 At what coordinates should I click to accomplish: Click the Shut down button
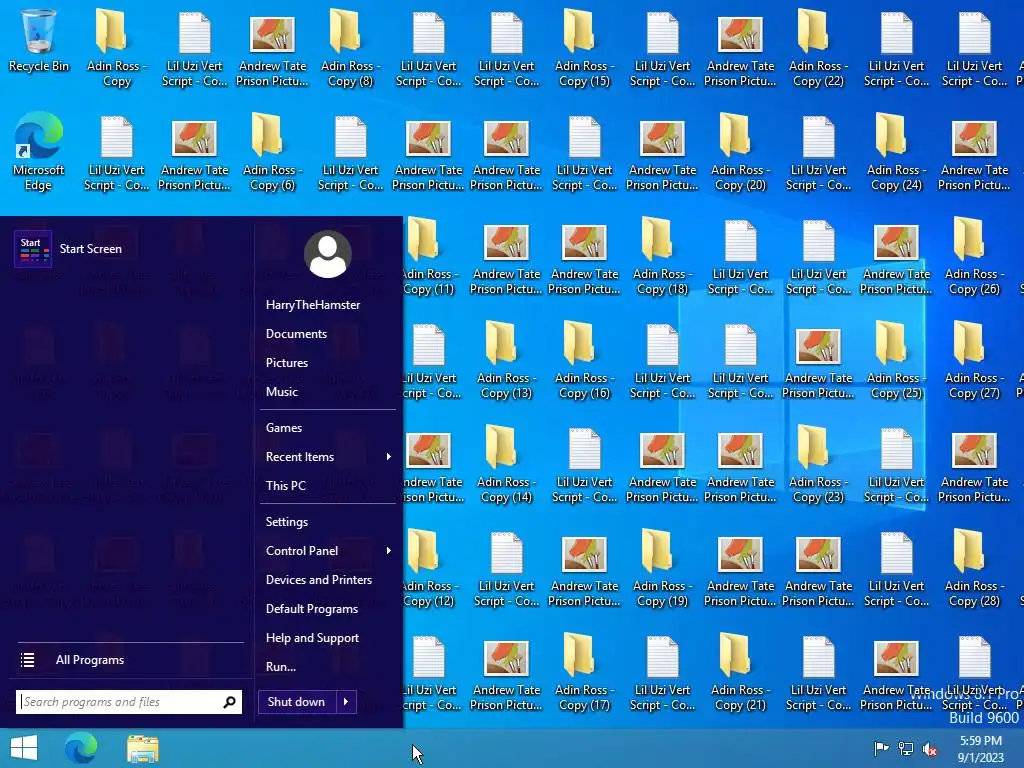pos(297,702)
